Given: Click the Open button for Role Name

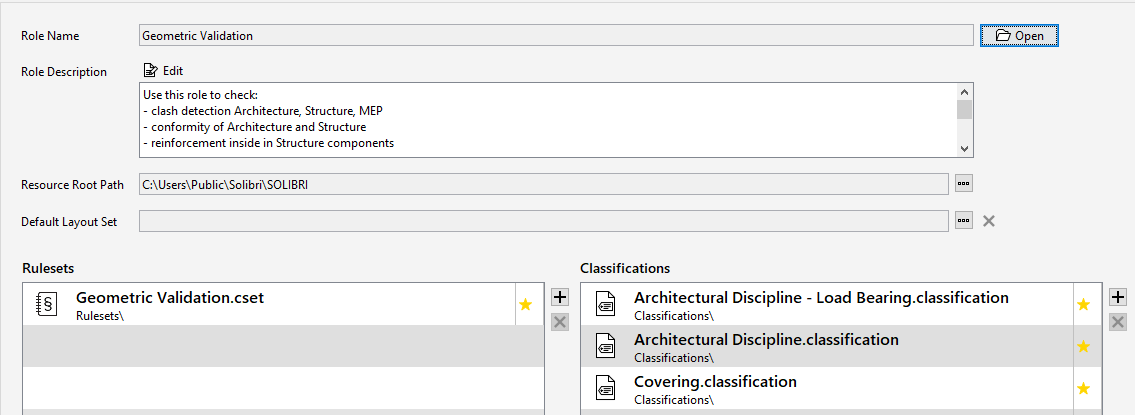Looking at the screenshot, I should [1019, 35].
